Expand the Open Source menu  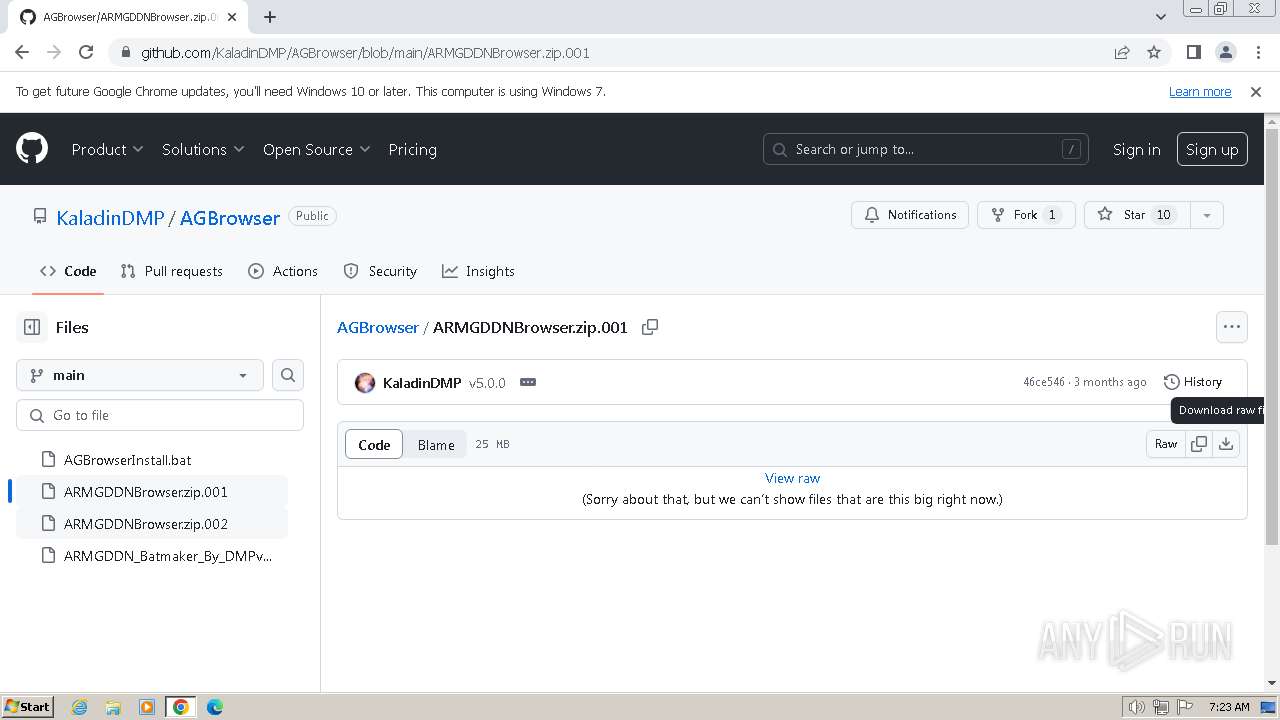click(316, 149)
